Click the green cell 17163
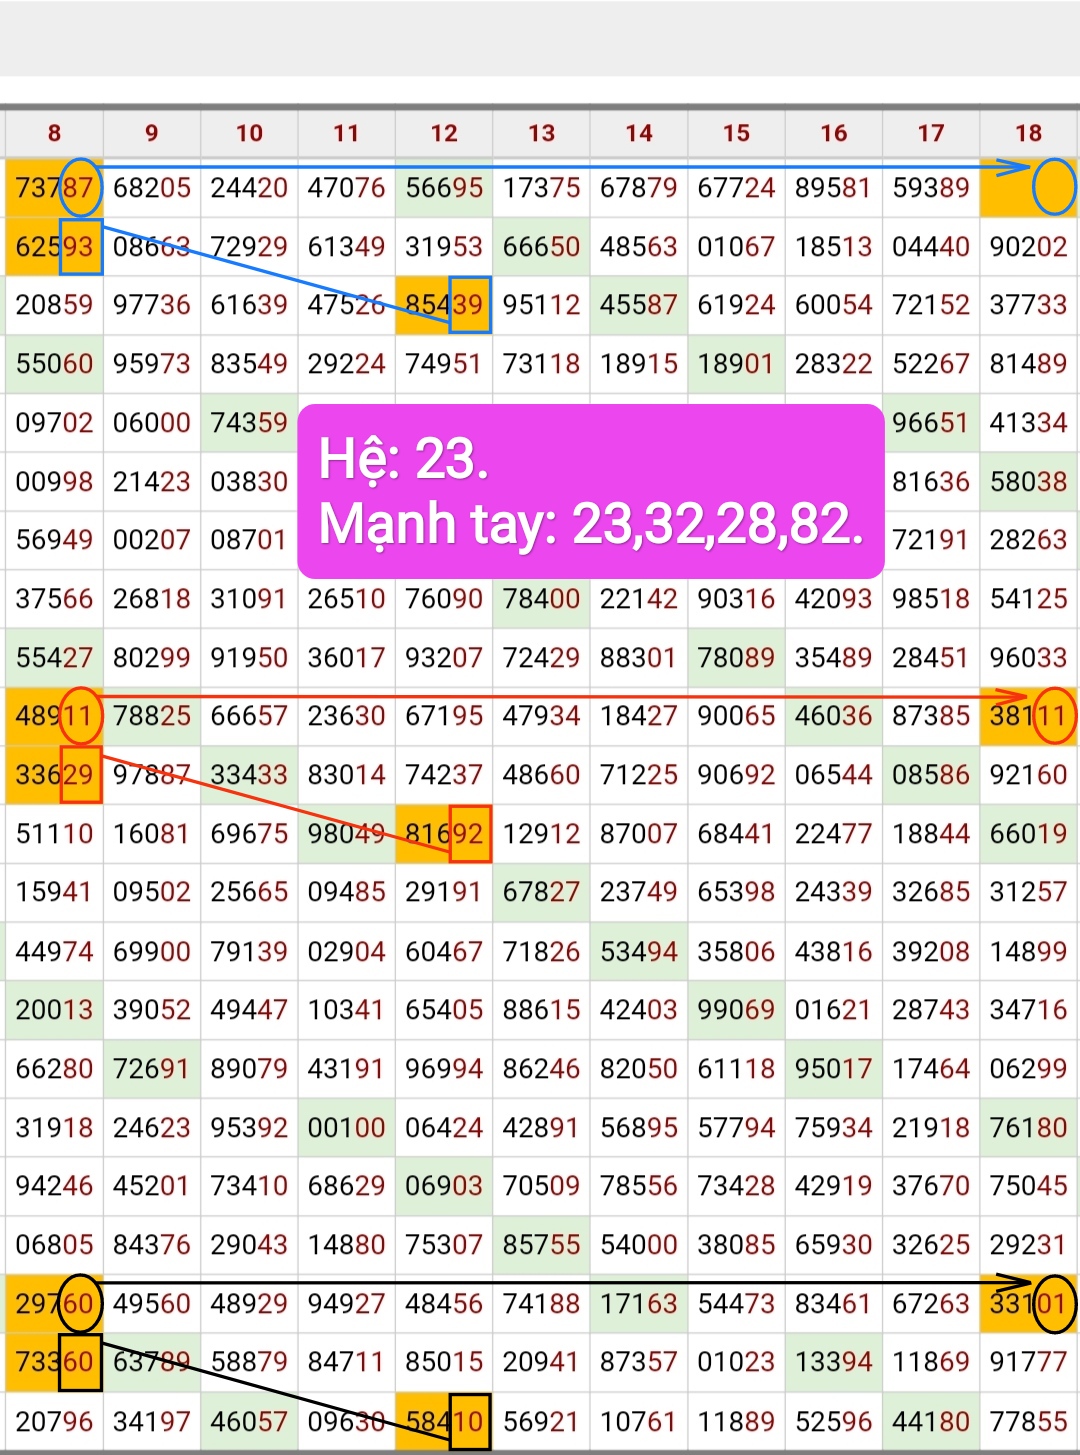This screenshot has width=1080, height=1455. (639, 1304)
